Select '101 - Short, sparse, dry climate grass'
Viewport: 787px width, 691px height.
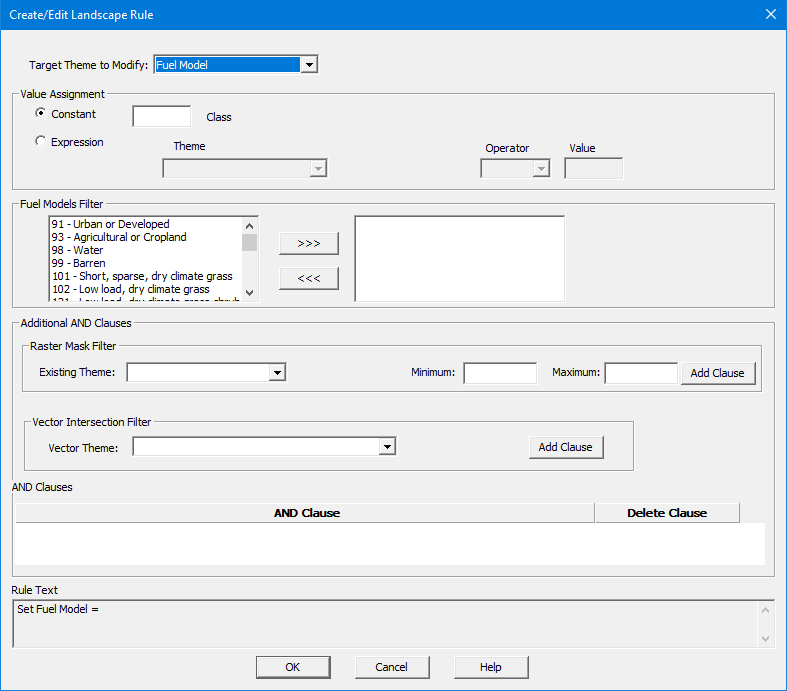[143, 276]
